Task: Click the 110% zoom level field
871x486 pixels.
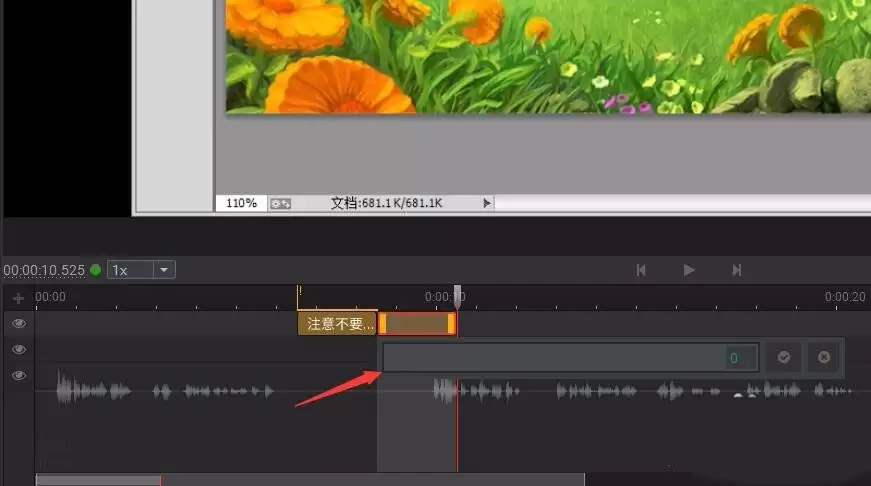Action: pyautogui.click(x=241, y=203)
